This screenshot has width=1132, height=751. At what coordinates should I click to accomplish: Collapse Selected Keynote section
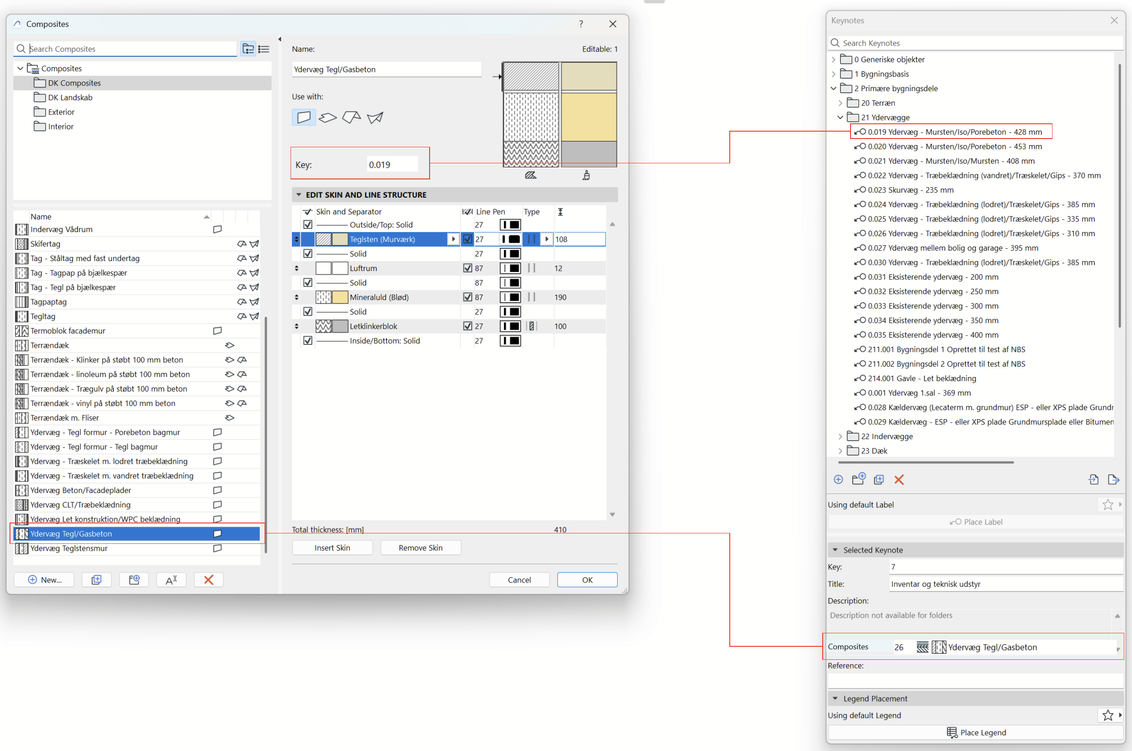(835, 550)
